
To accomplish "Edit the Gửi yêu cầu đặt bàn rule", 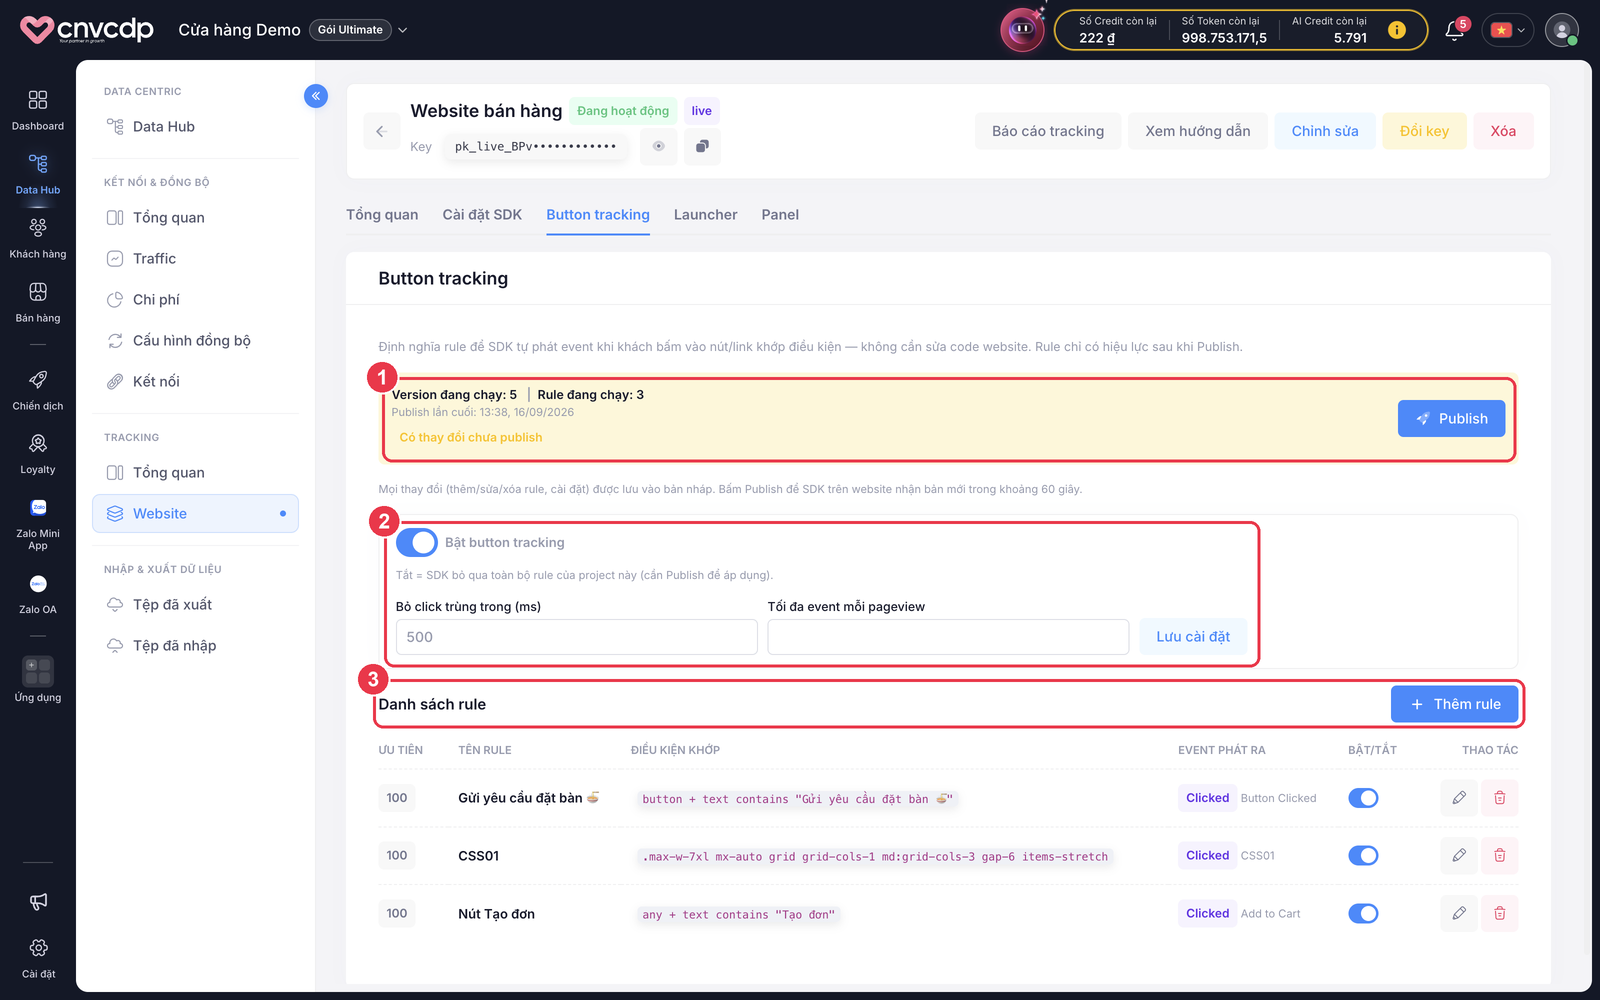I will 1459,798.
